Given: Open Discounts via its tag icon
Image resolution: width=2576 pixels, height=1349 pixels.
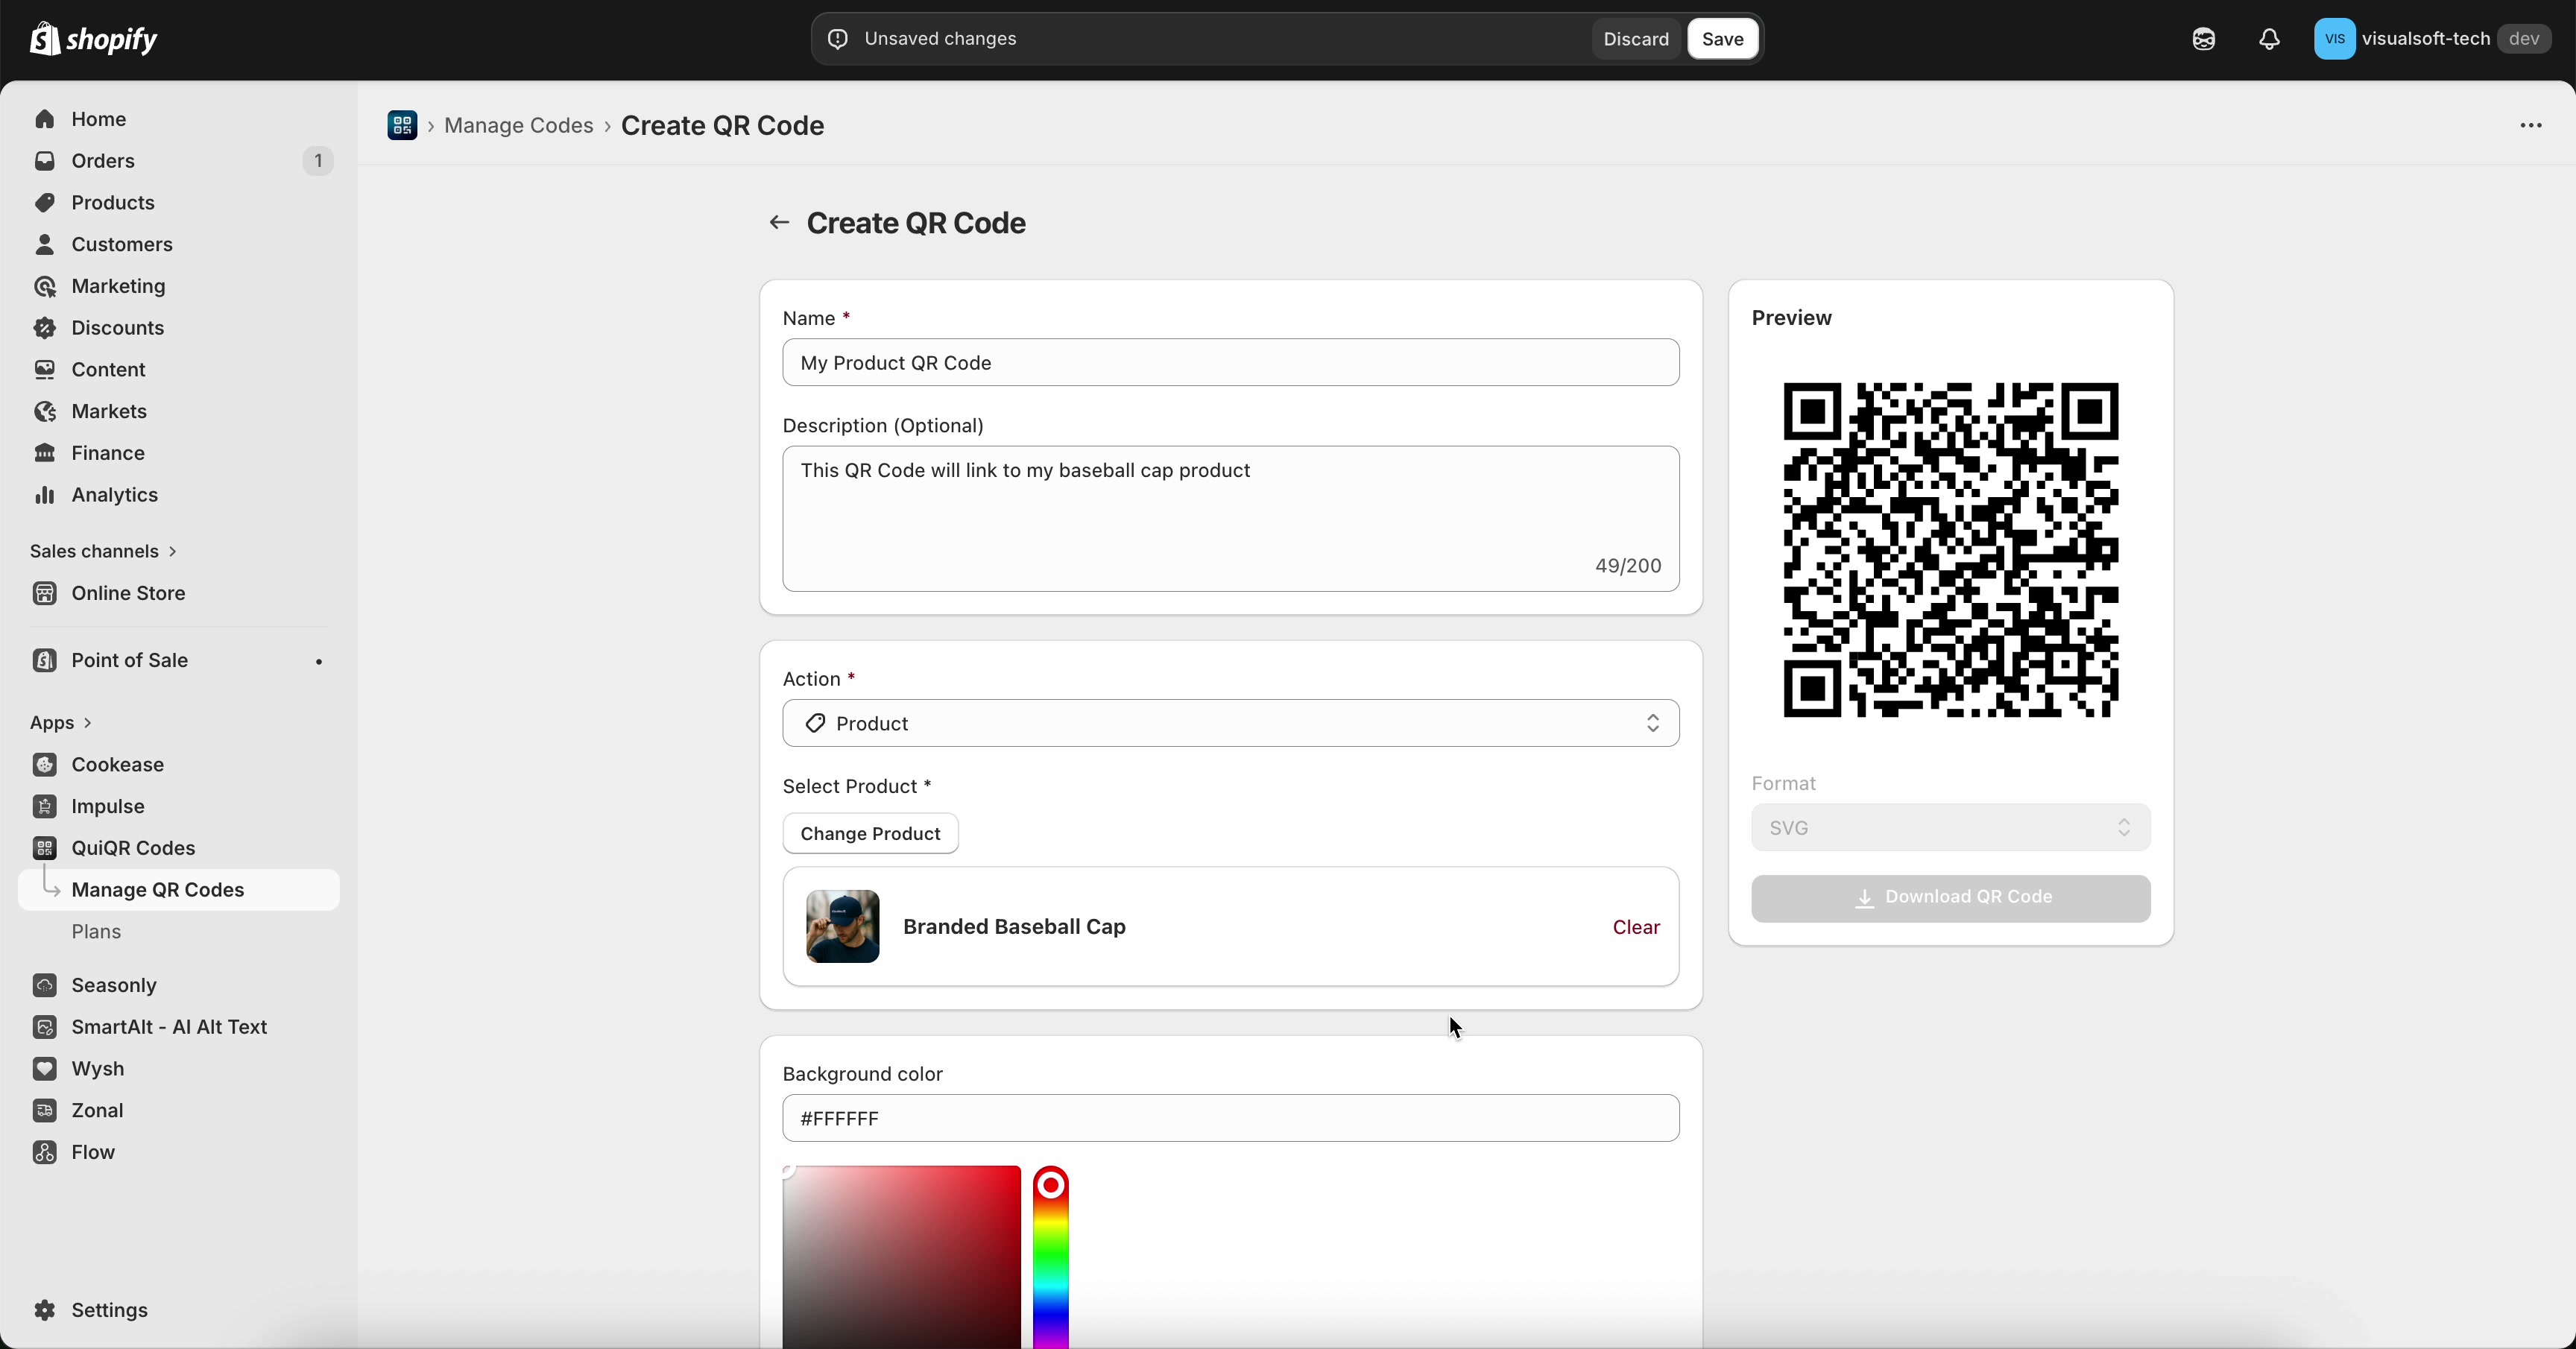Looking at the screenshot, I should click(x=46, y=328).
